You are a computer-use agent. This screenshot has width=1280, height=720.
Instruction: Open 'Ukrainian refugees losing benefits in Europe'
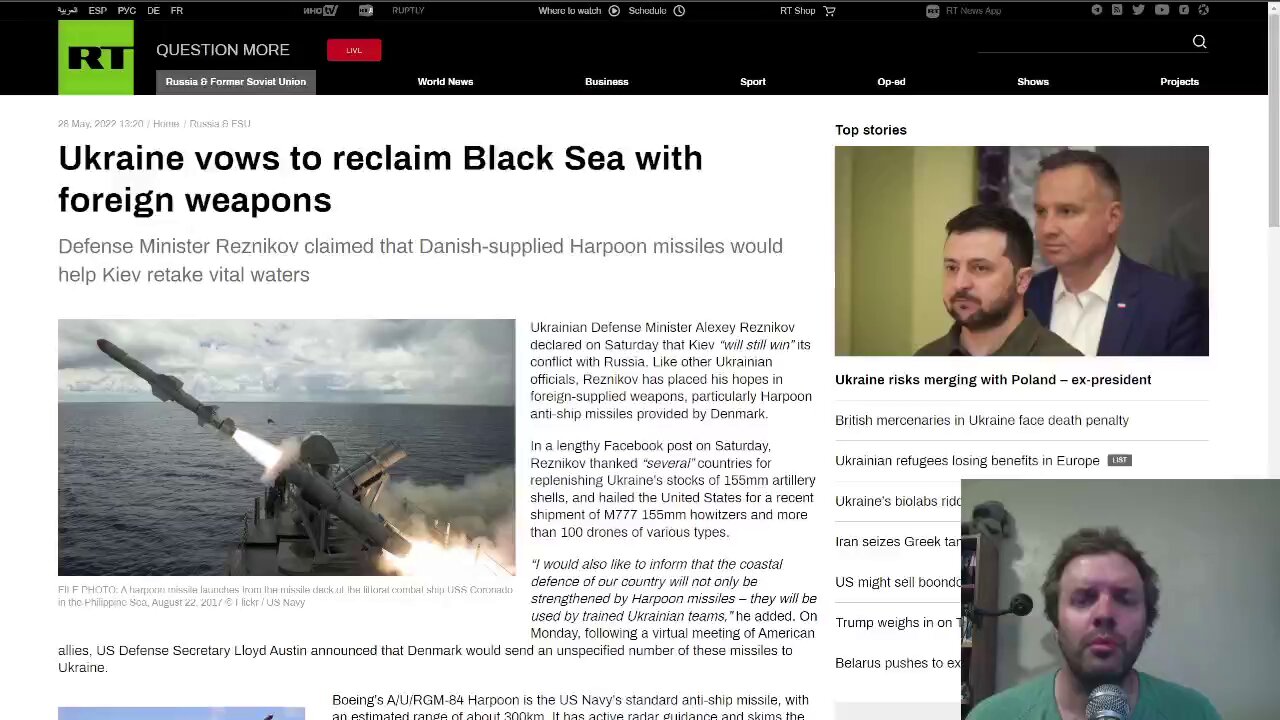pos(967,461)
